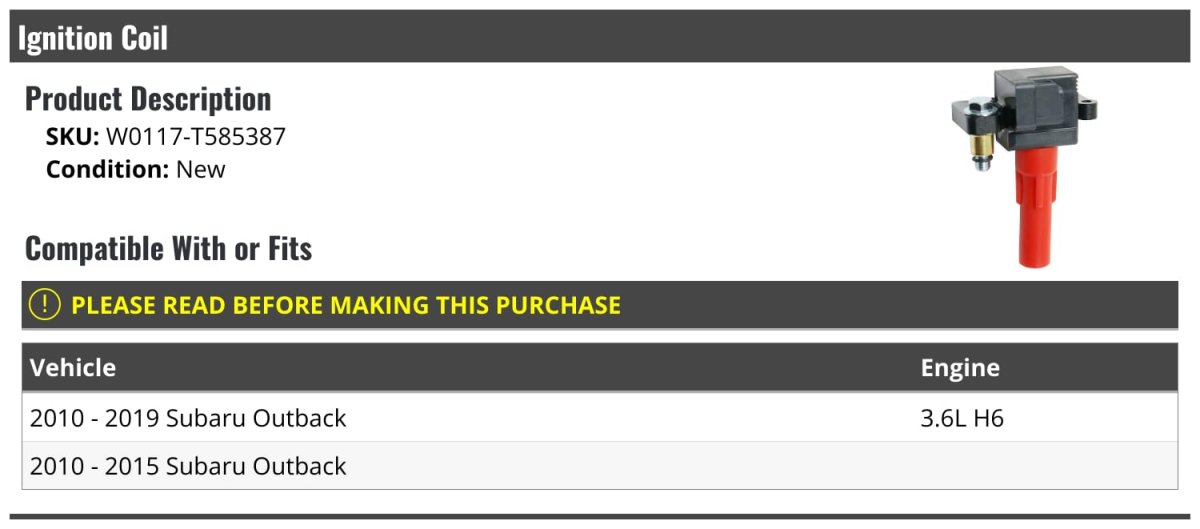The image size is (1200, 529).
Task: Select the "Product Description" heading
Action: tap(148, 98)
